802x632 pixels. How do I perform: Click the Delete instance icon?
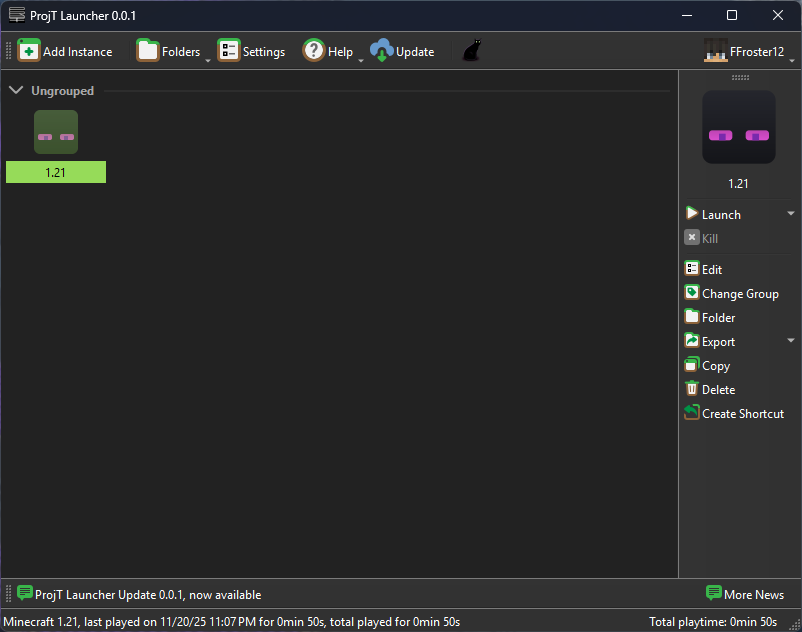[x=691, y=389]
